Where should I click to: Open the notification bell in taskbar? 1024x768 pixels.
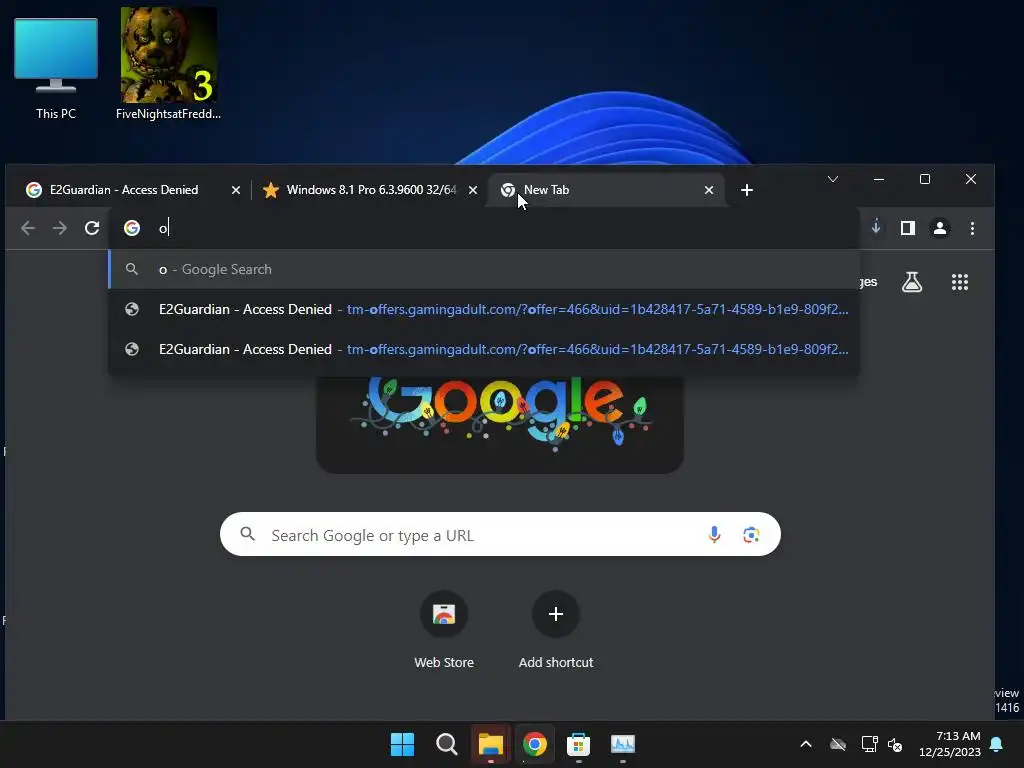pyautogui.click(x=996, y=744)
